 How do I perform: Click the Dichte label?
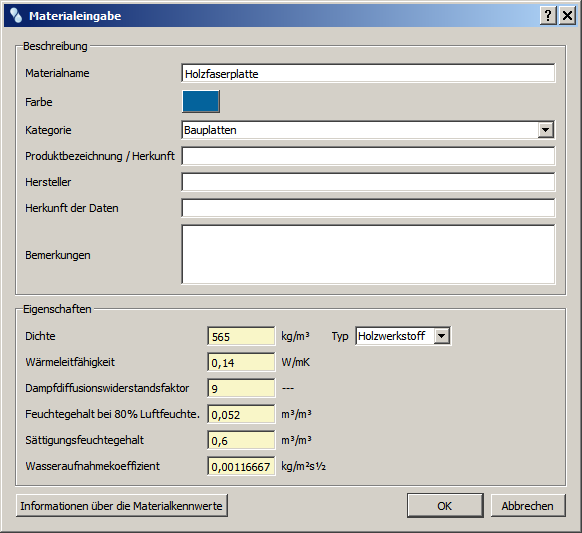click(40, 336)
